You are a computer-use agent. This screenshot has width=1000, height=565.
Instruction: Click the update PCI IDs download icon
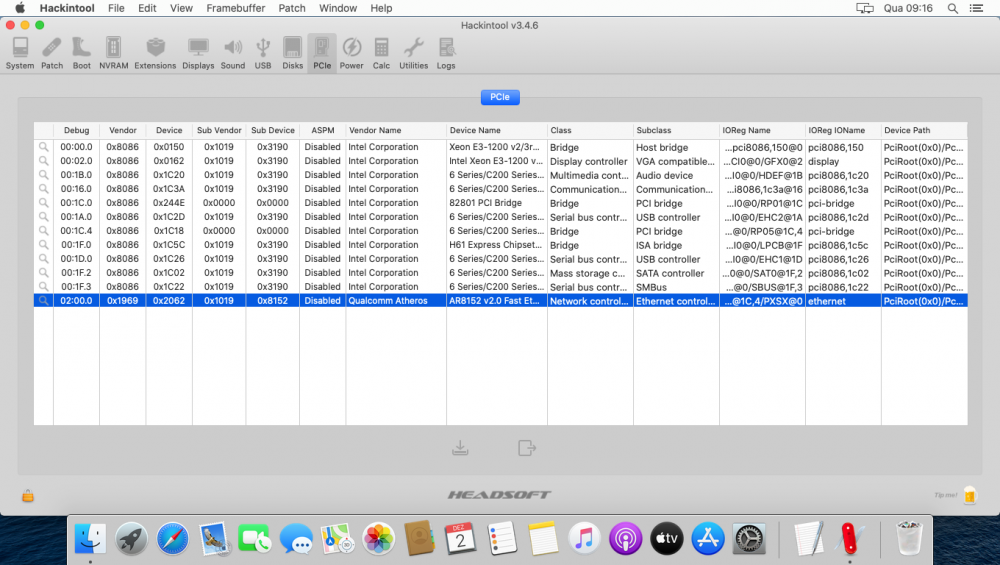(460, 448)
